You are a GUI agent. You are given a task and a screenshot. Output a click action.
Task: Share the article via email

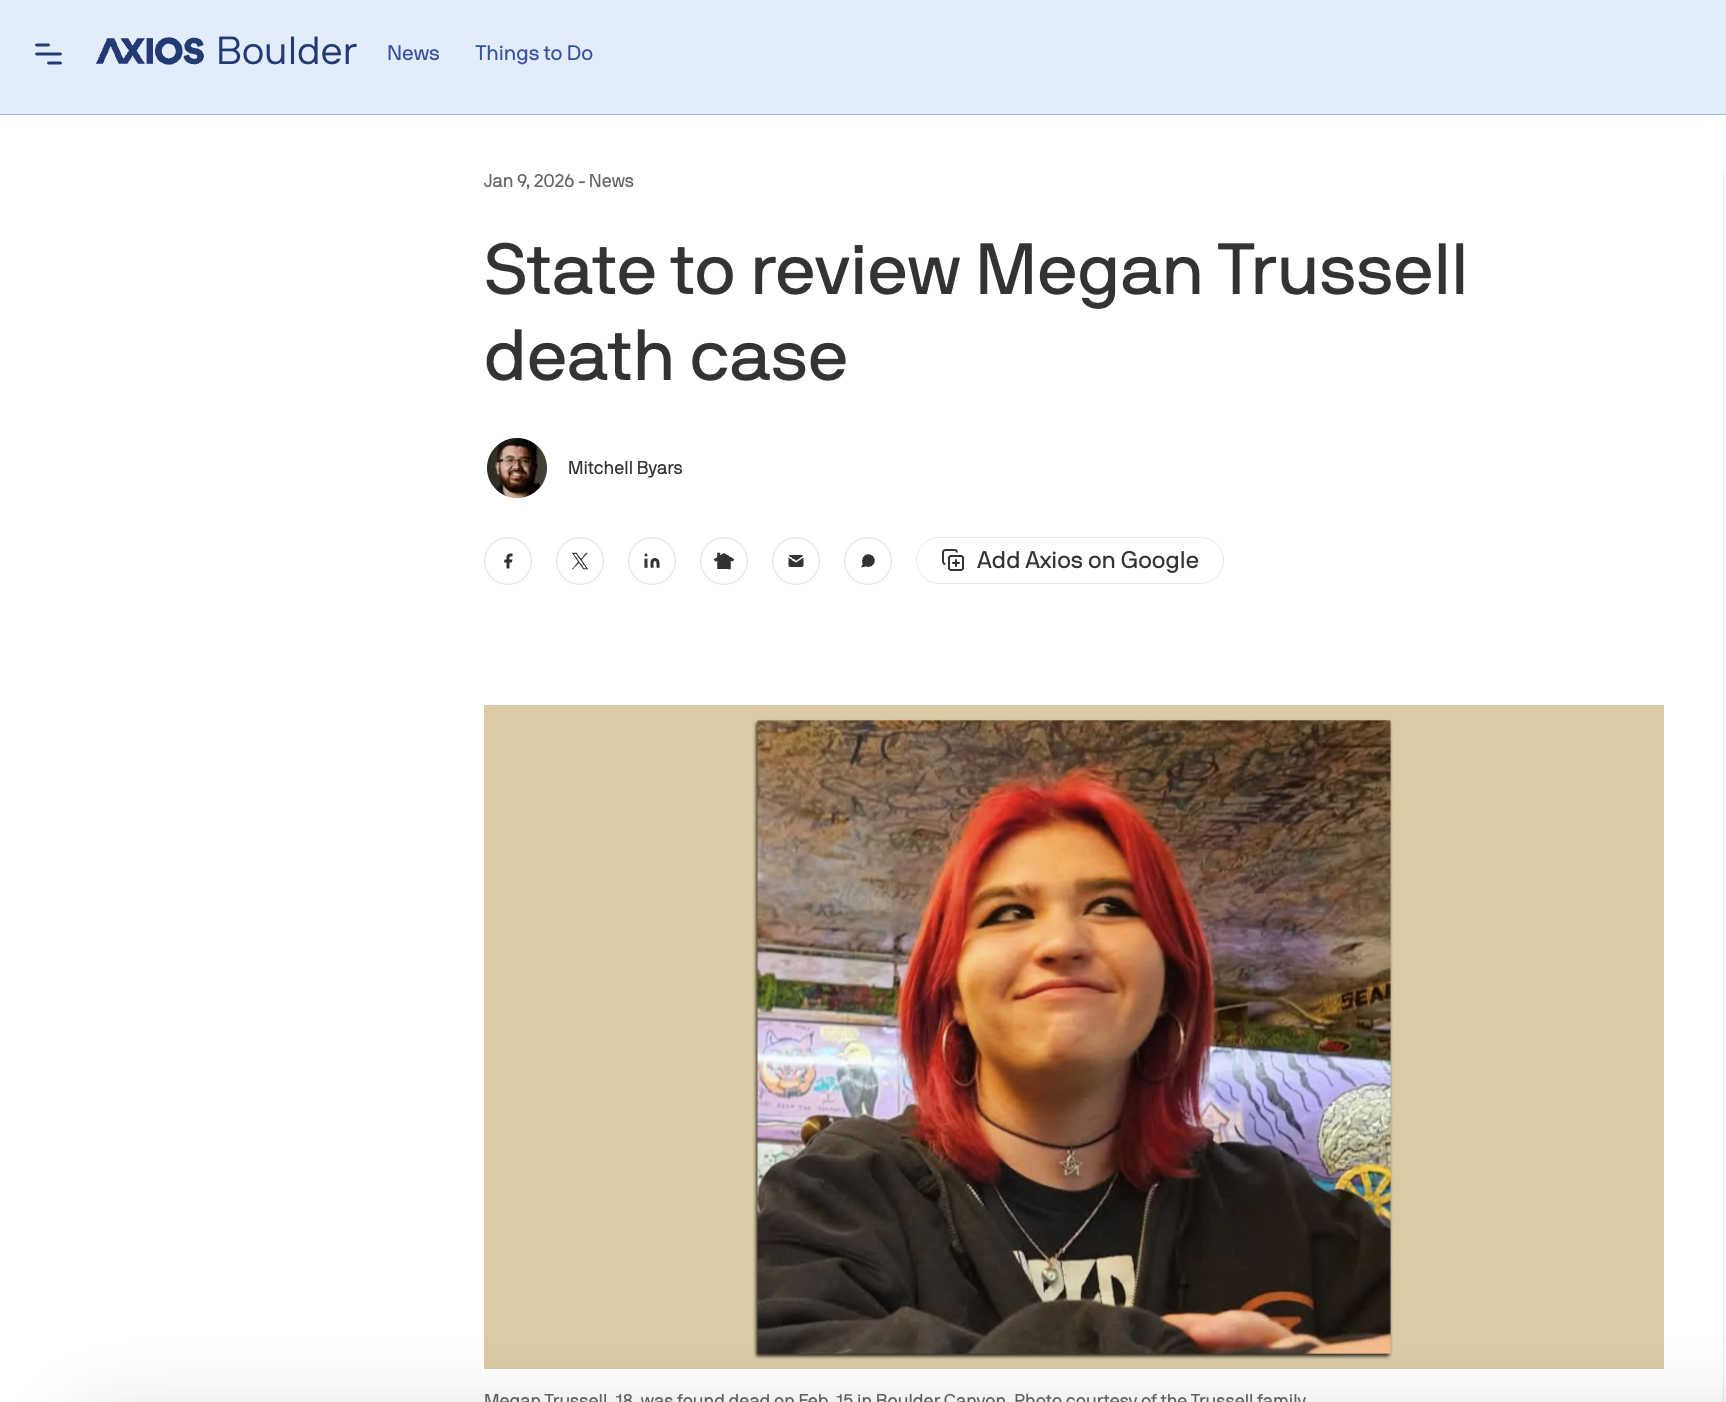coord(796,561)
